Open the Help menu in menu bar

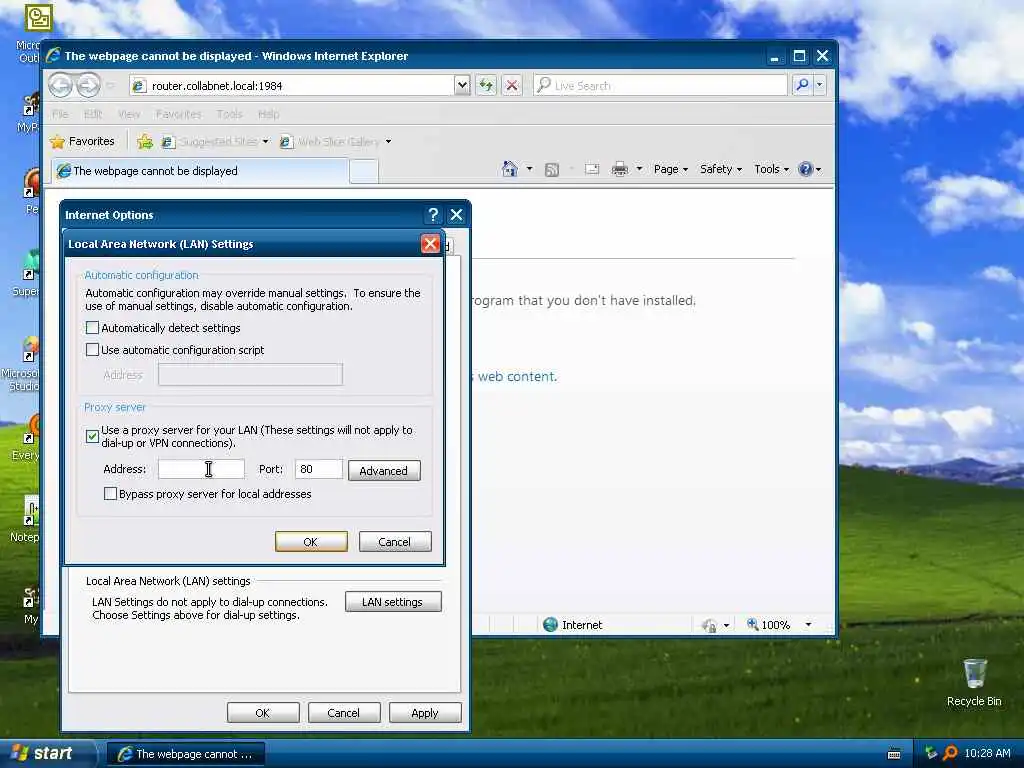(268, 114)
